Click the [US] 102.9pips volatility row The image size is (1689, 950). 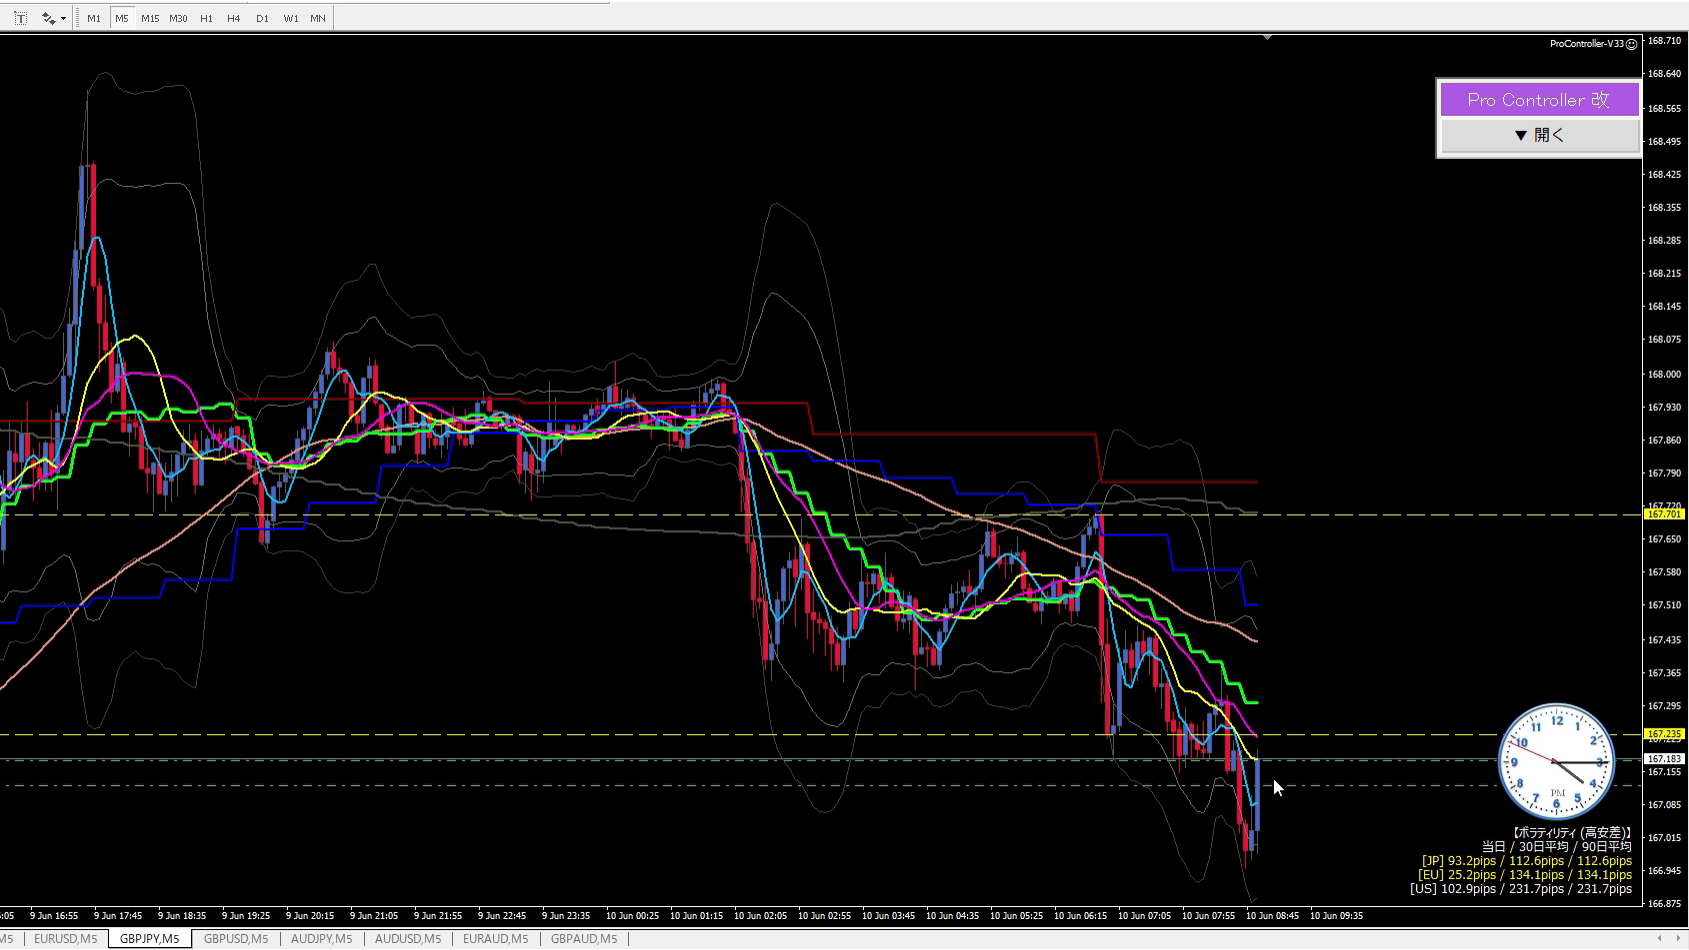click(x=1520, y=889)
